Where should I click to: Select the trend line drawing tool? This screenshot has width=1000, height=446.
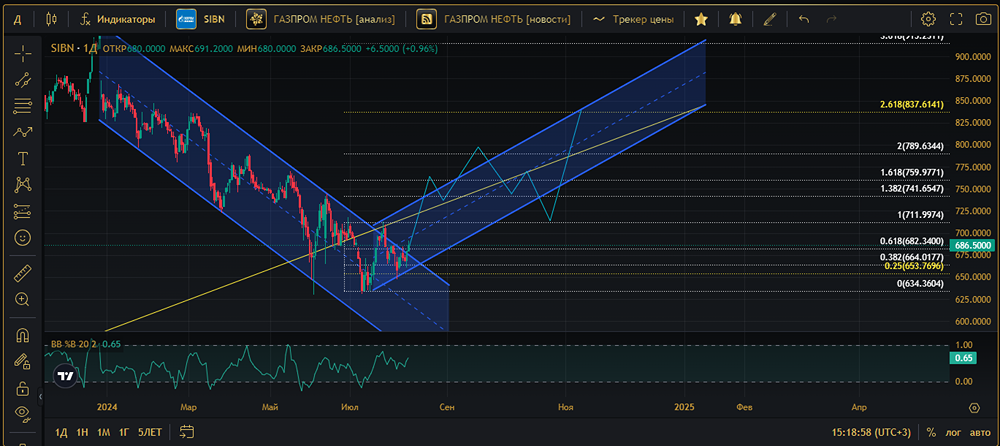[23, 80]
